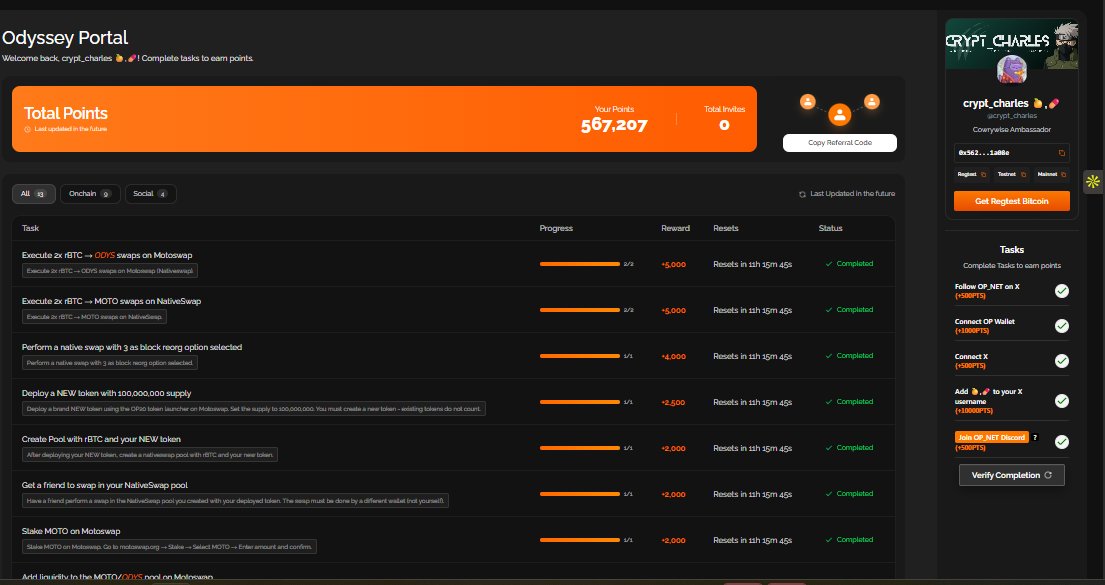The image size is (1105, 585).
Task: Click Completed status for Deploy a NEW token row
Action: pos(849,402)
